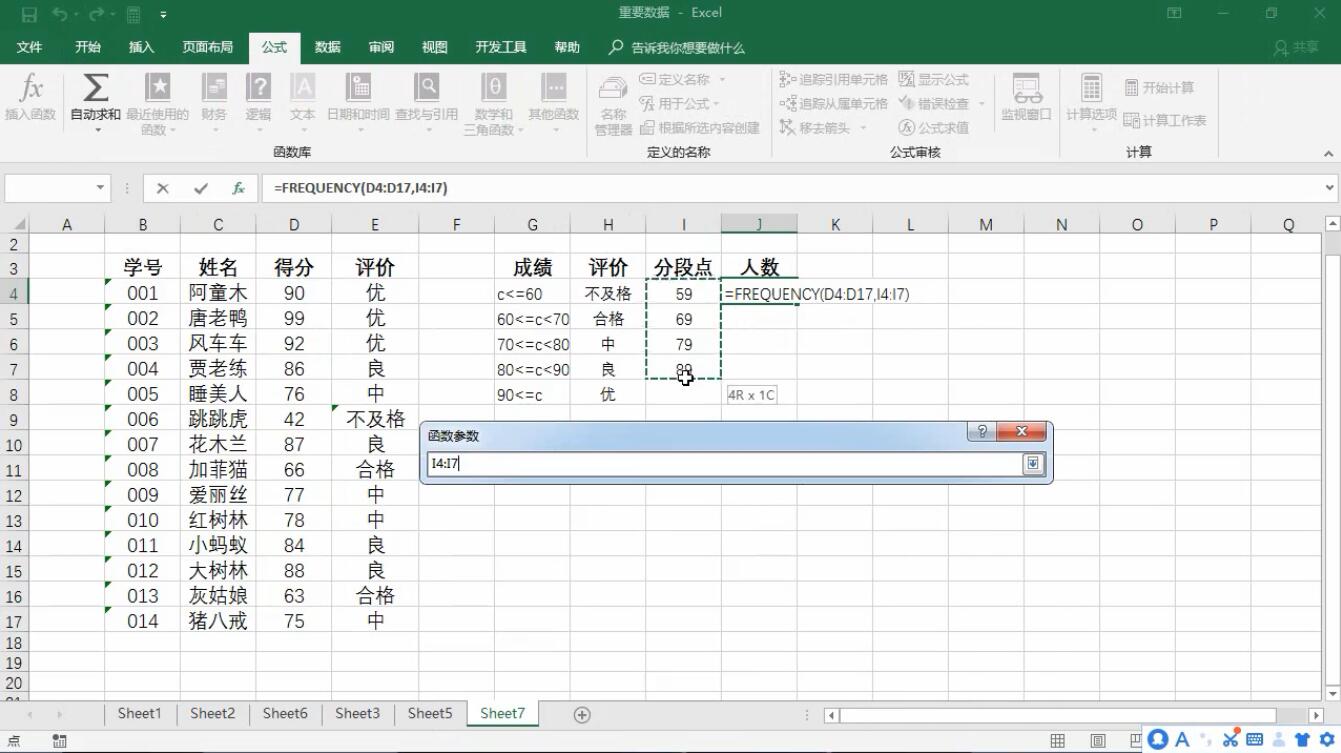
Task: Open the File (文件) menu
Action: click(30, 47)
